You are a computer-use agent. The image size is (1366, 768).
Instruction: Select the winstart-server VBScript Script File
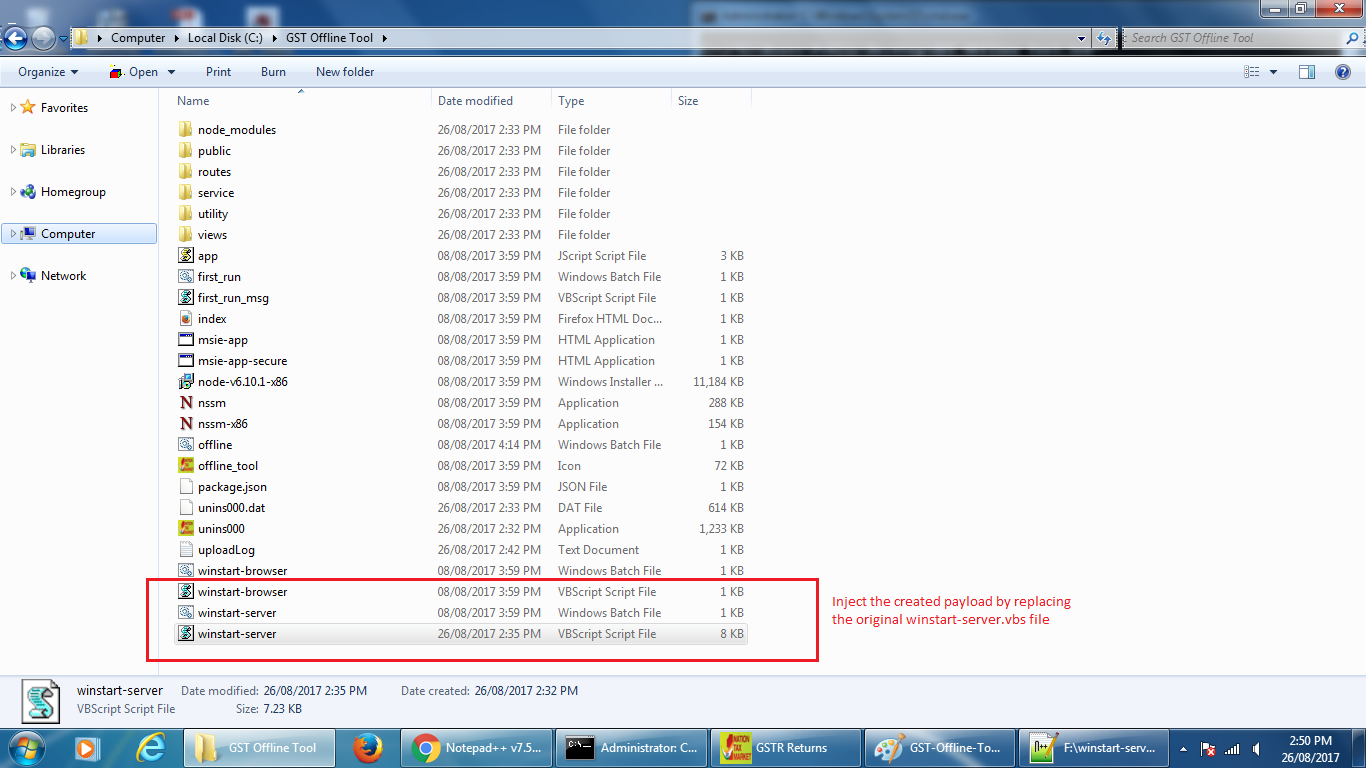pyautogui.click(x=461, y=634)
